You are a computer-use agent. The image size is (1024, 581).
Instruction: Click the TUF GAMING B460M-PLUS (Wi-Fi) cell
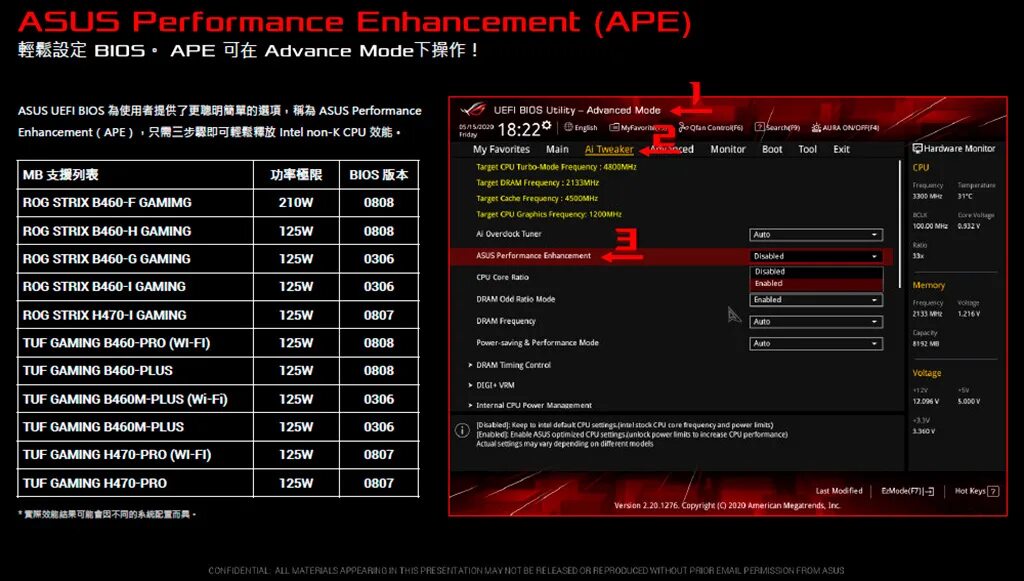(x=135, y=399)
